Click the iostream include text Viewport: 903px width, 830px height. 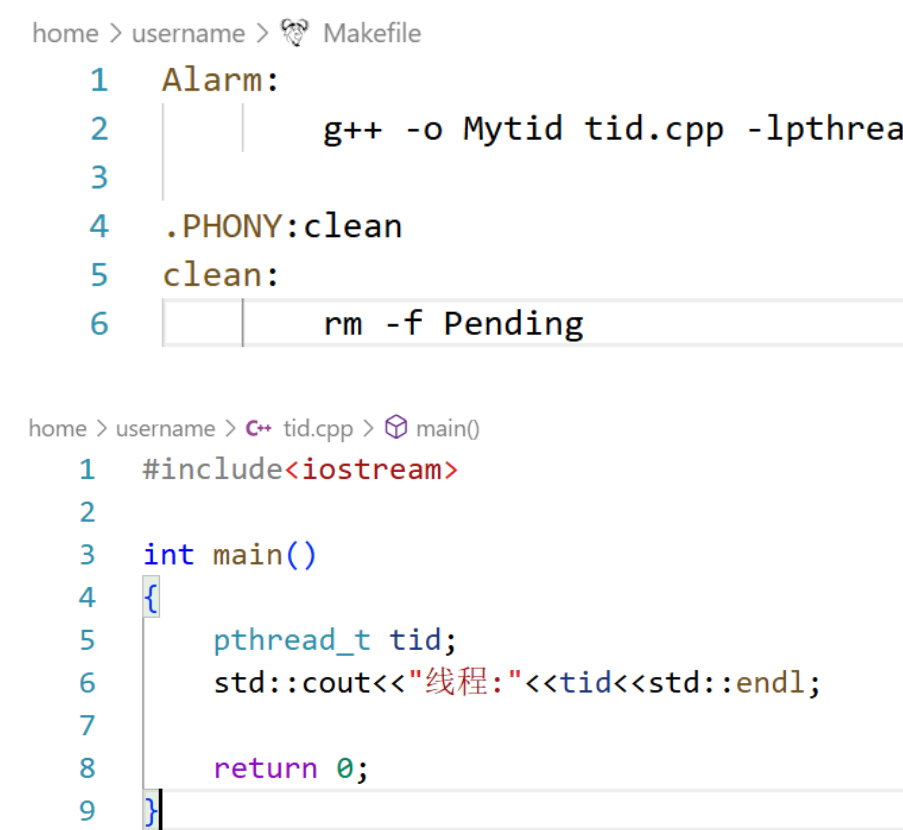371,469
